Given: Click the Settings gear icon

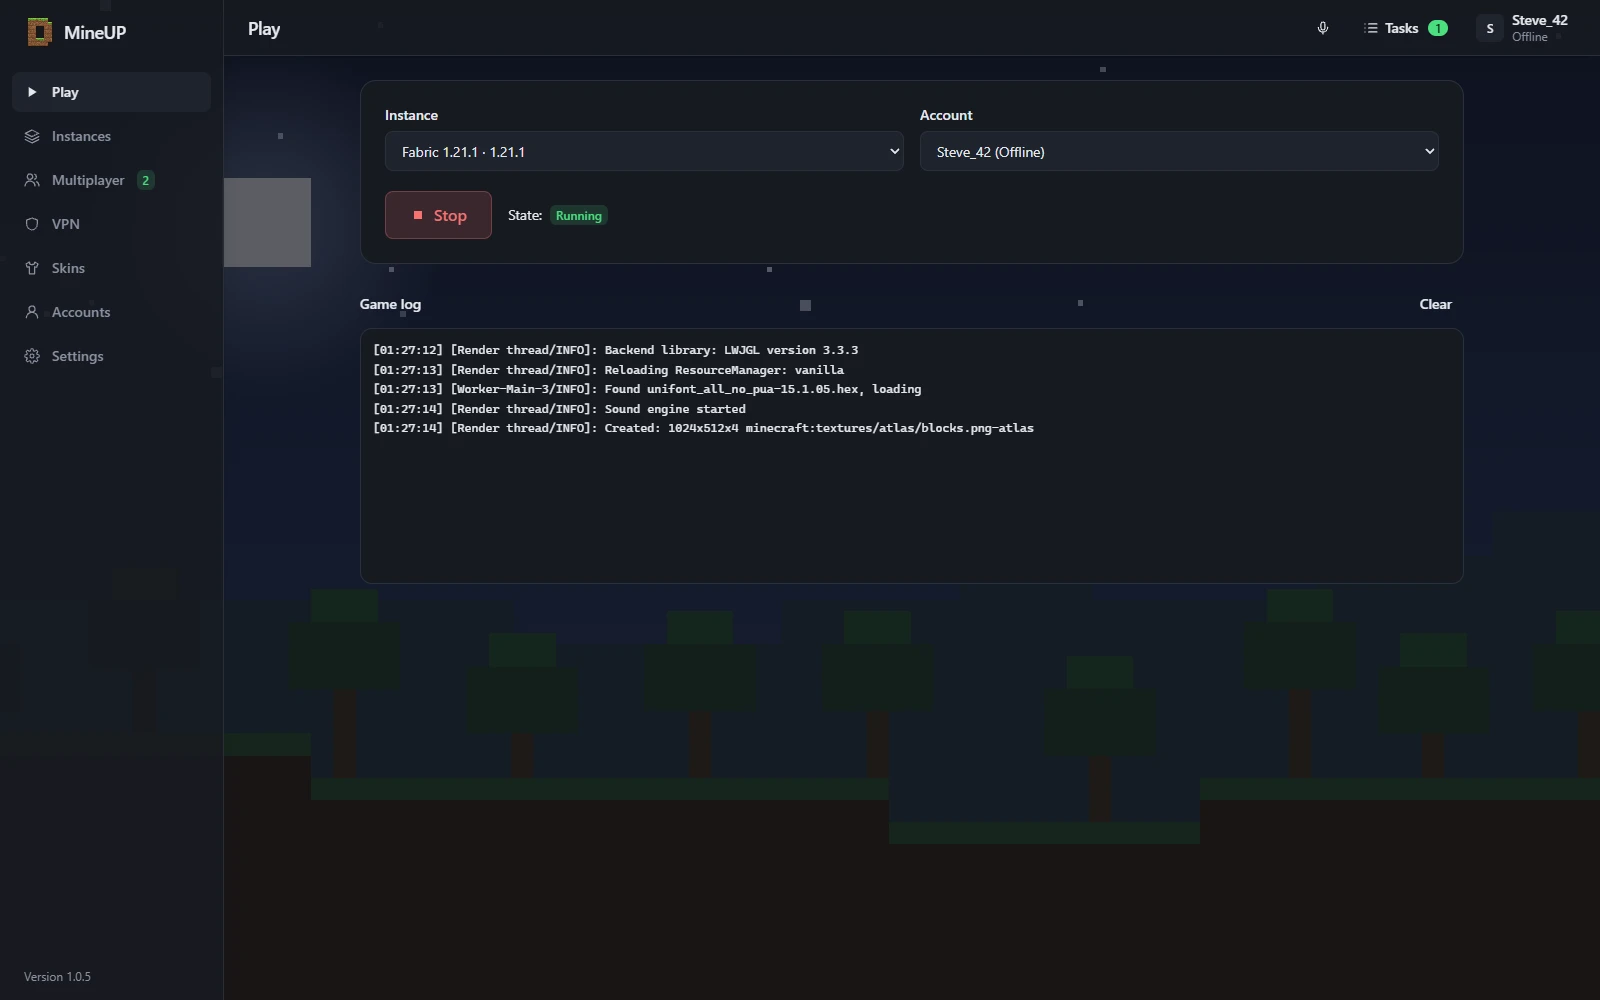Looking at the screenshot, I should (x=32, y=356).
